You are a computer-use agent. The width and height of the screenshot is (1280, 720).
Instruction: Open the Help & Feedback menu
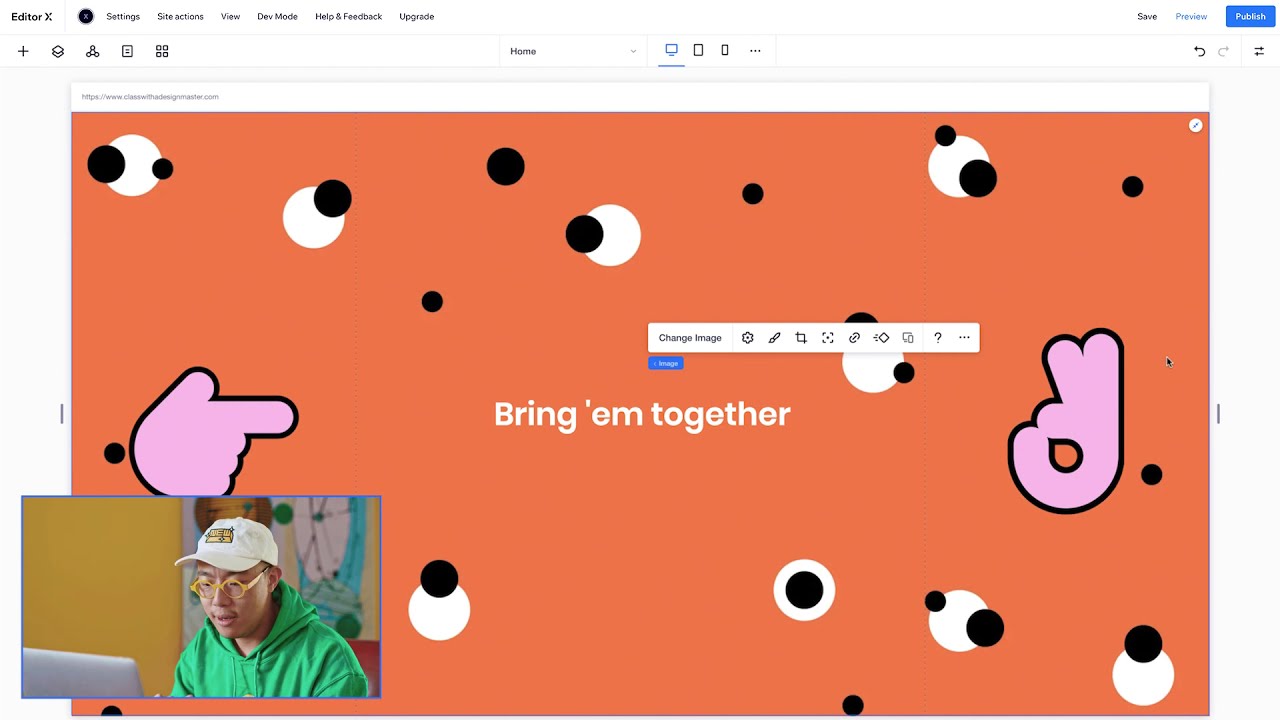pyautogui.click(x=348, y=16)
